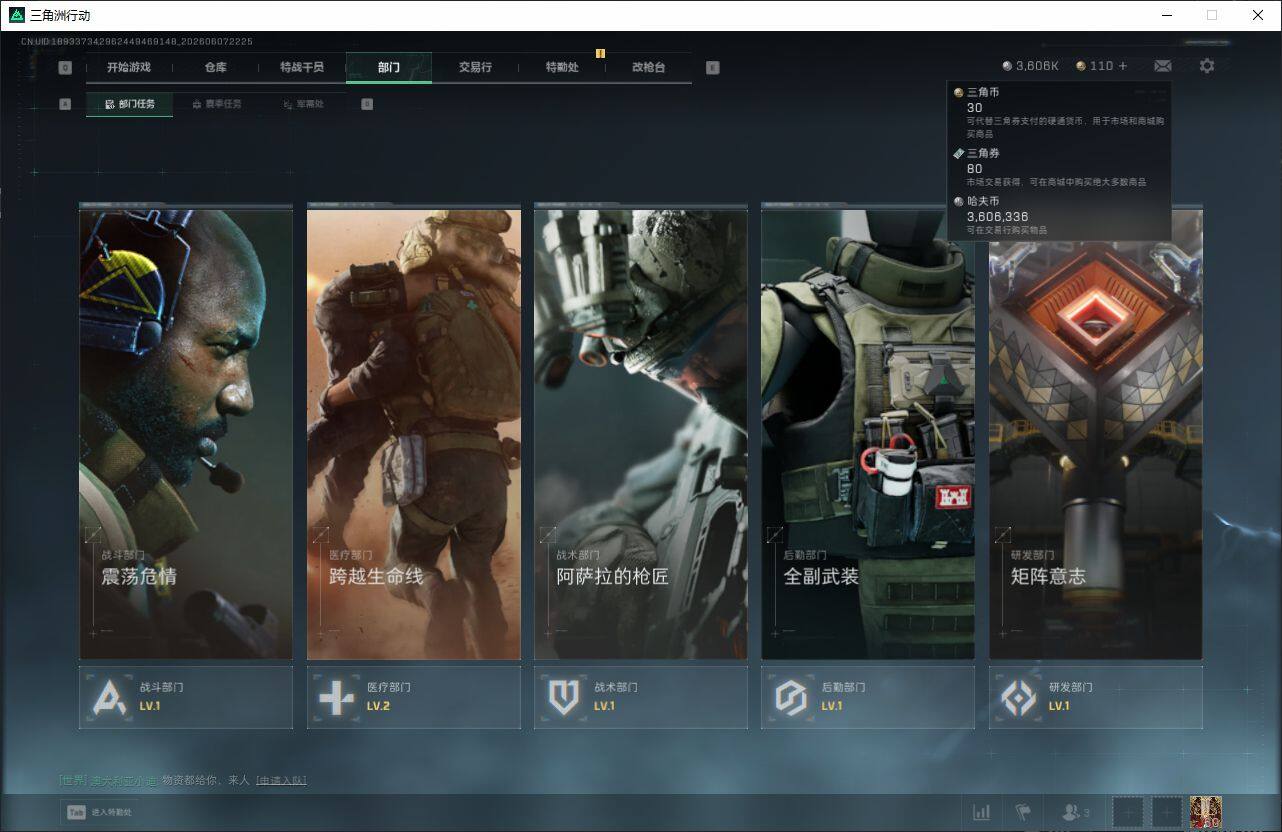Click the first empty squad plus slot
Viewport: 1282px width, 832px height.
click(x=1128, y=813)
